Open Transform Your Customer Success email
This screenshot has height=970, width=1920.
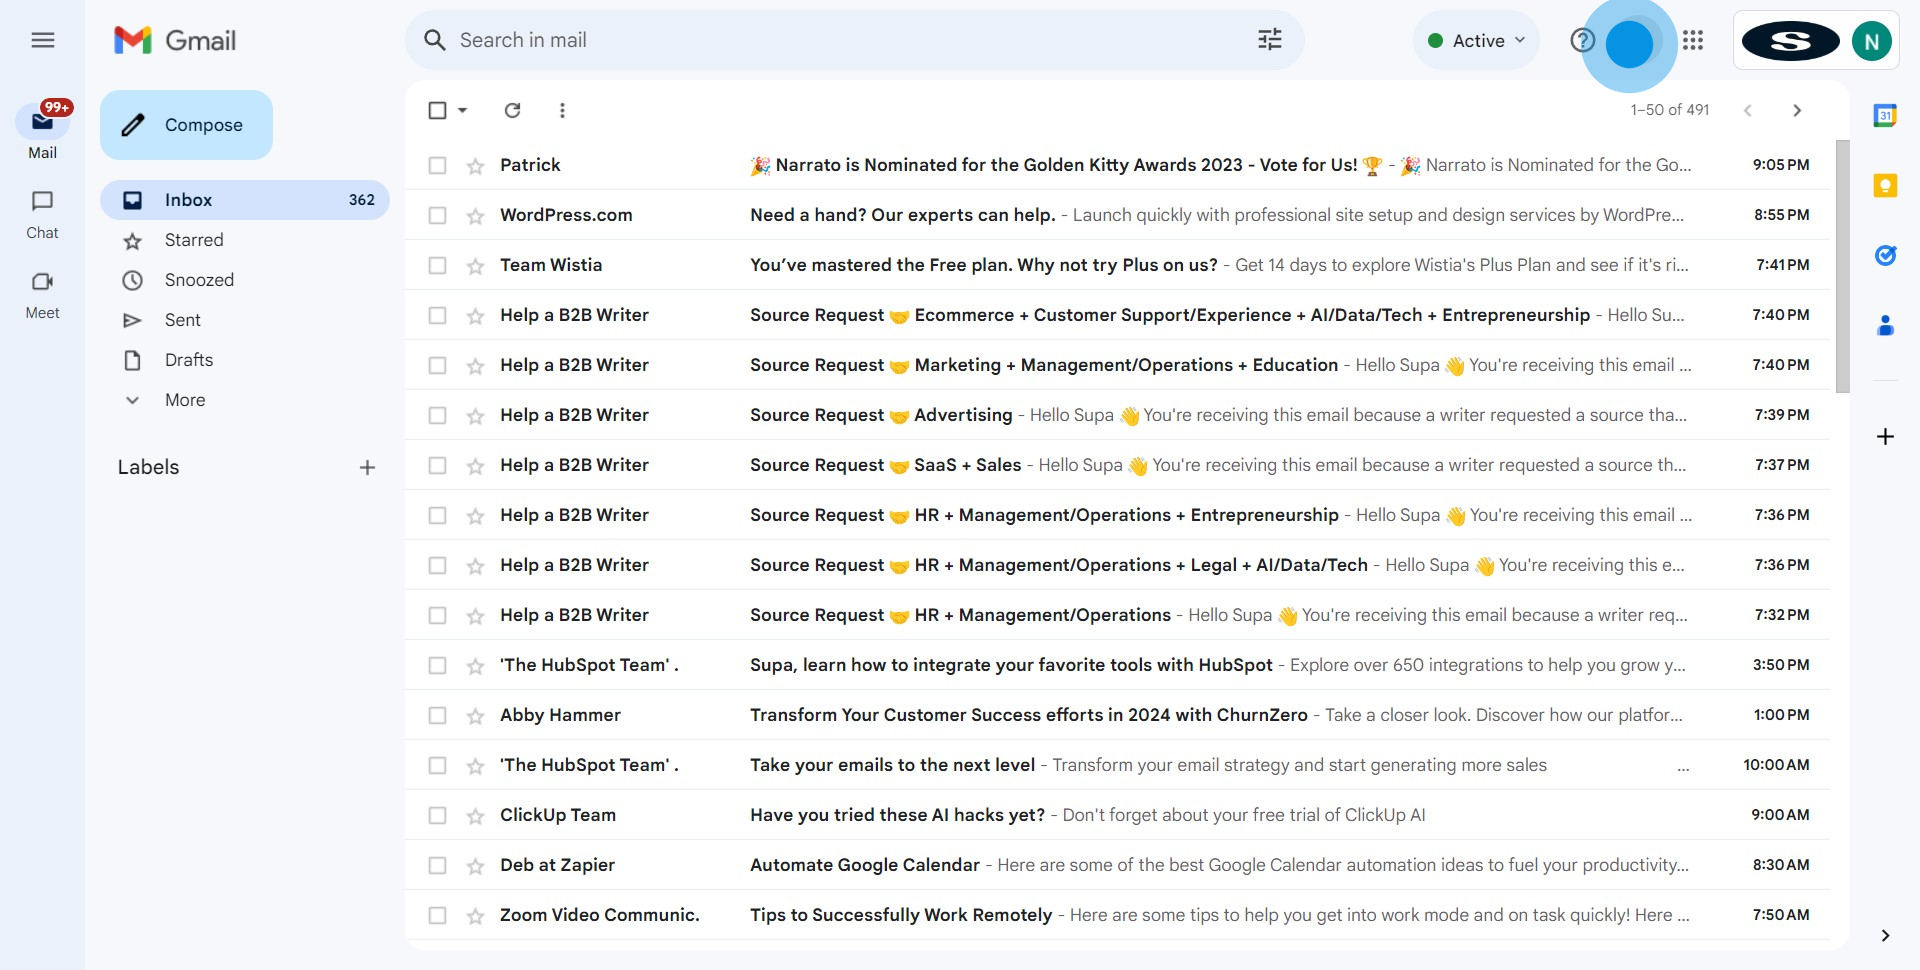pos(1117,715)
